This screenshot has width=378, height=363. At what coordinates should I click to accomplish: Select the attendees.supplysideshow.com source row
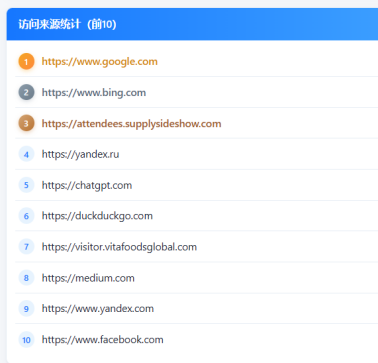131,124
